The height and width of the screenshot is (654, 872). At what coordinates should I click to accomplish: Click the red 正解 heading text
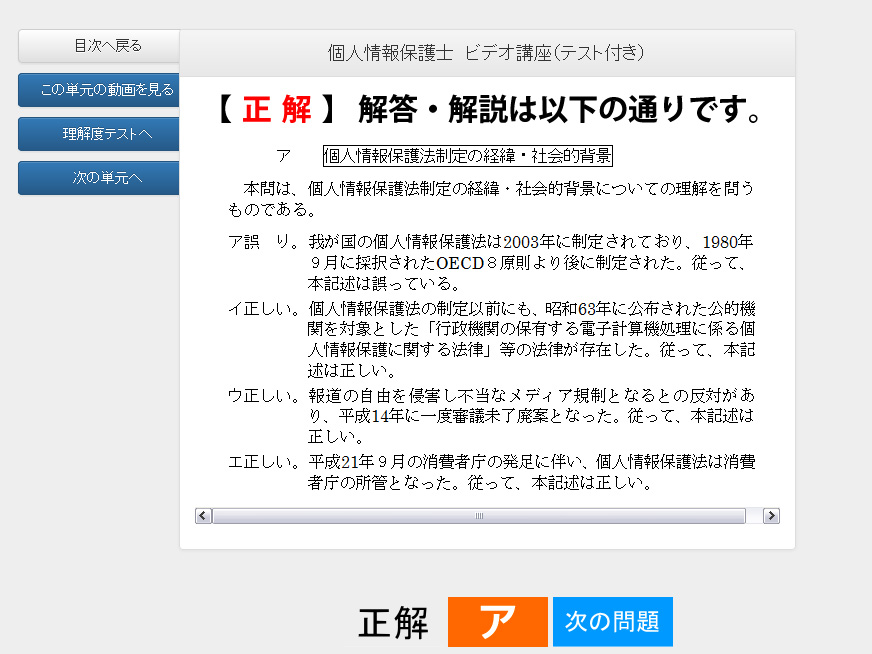click(x=277, y=108)
